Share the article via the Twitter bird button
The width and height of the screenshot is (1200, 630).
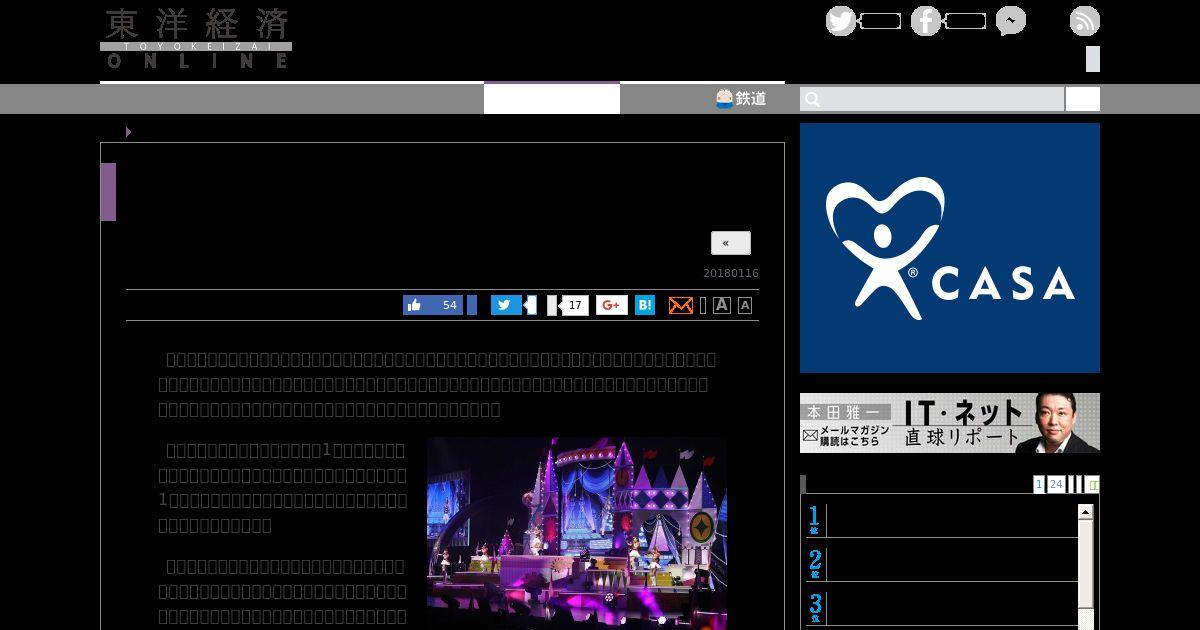(506, 305)
